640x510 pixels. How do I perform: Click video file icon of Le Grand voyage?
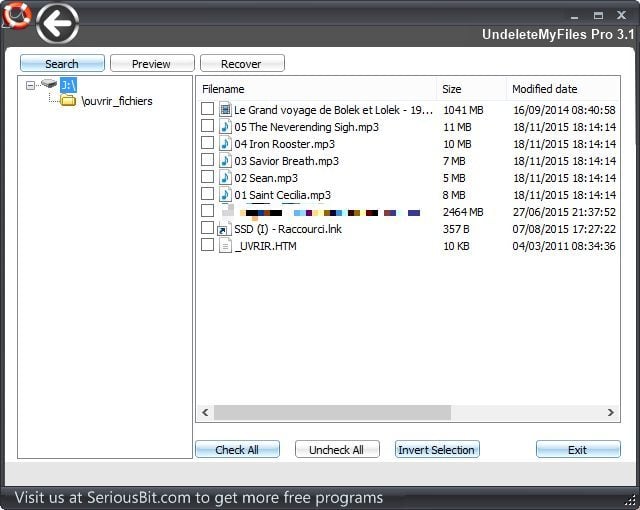tap(225, 109)
